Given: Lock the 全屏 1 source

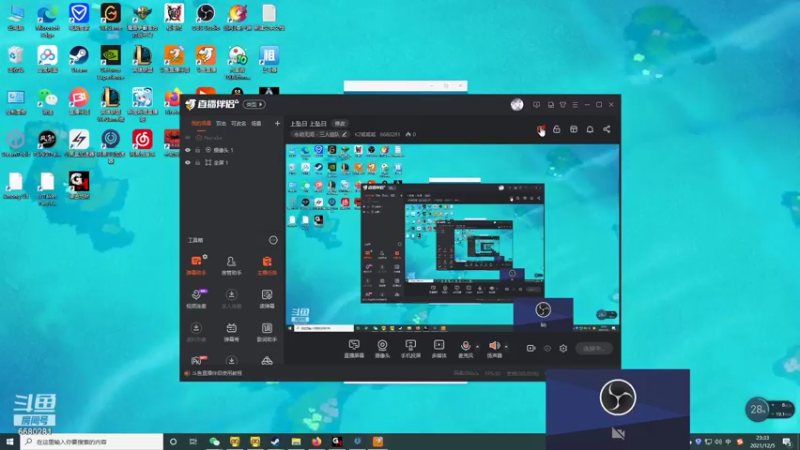Looking at the screenshot, I should pos(197,163).
